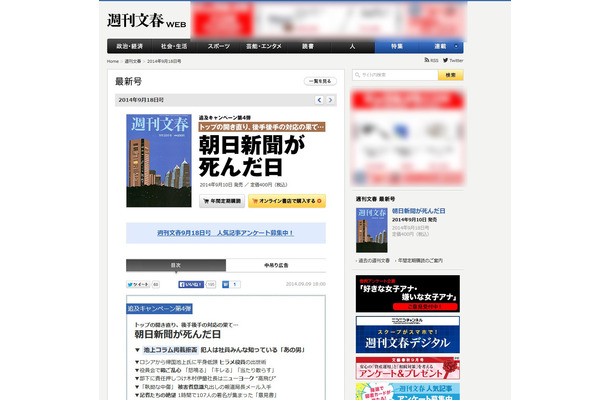Open the 読書 menu
Screen dimensions: 610x400
pos(308,46)
